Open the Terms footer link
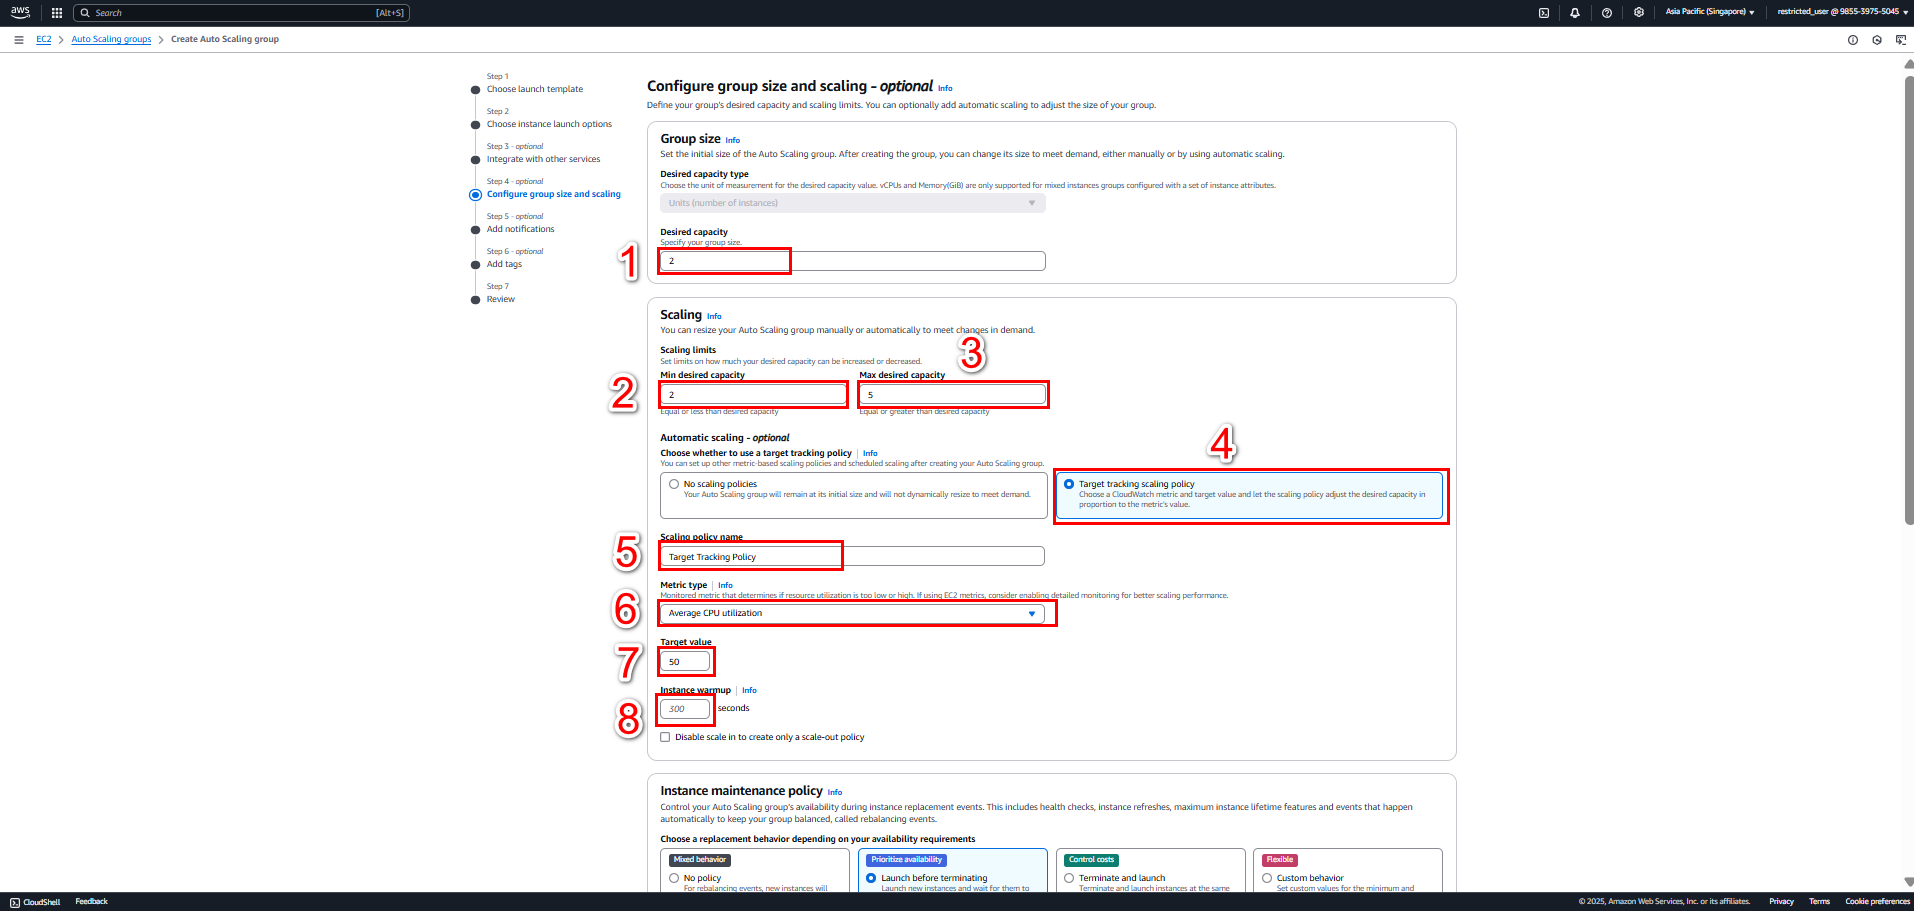The image size is (1914, 911). pyautogui.click(x=1819, y=901)
